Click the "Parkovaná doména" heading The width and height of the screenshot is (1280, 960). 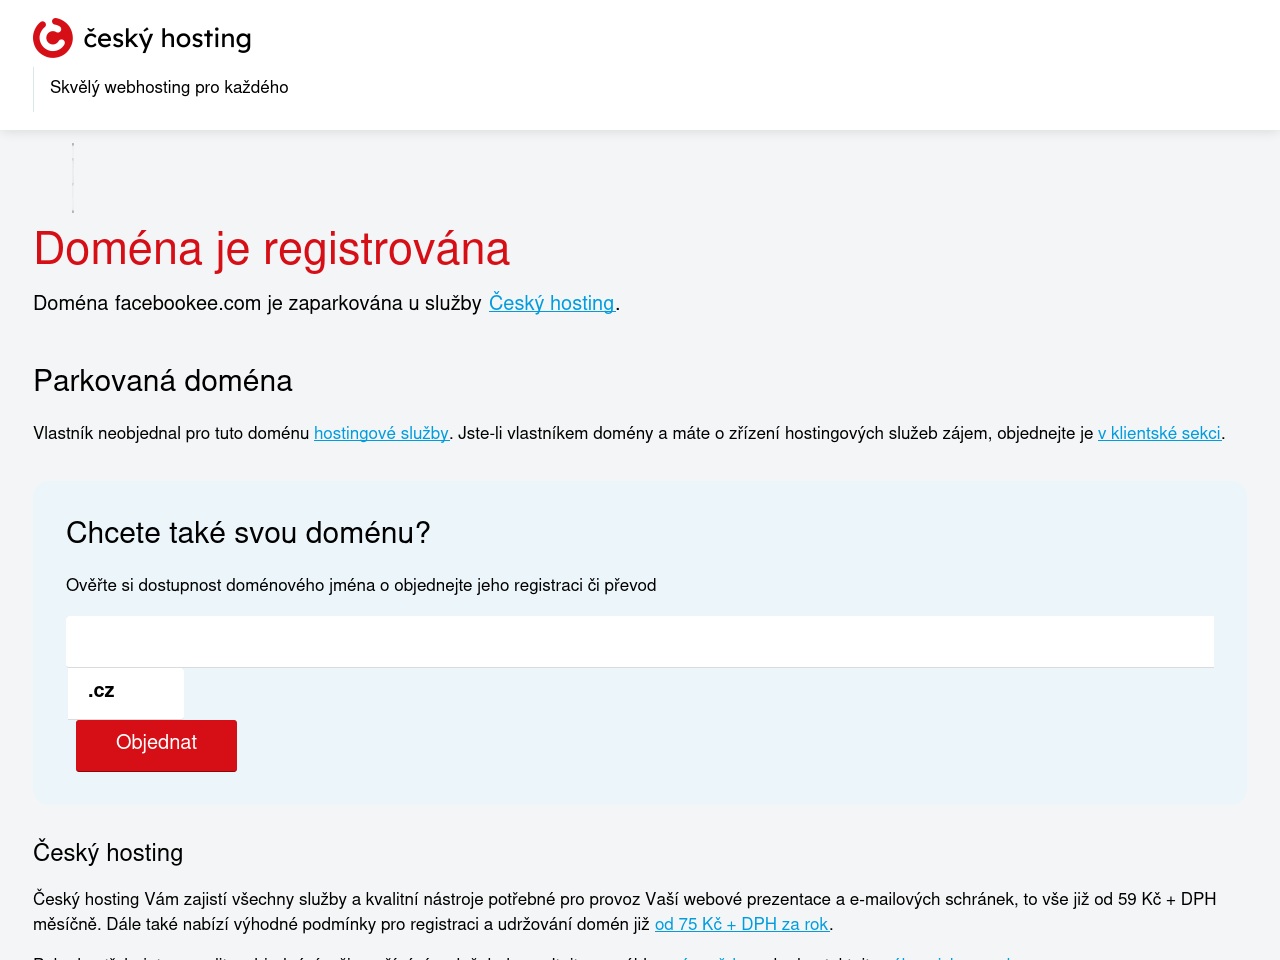pos(163,381)
